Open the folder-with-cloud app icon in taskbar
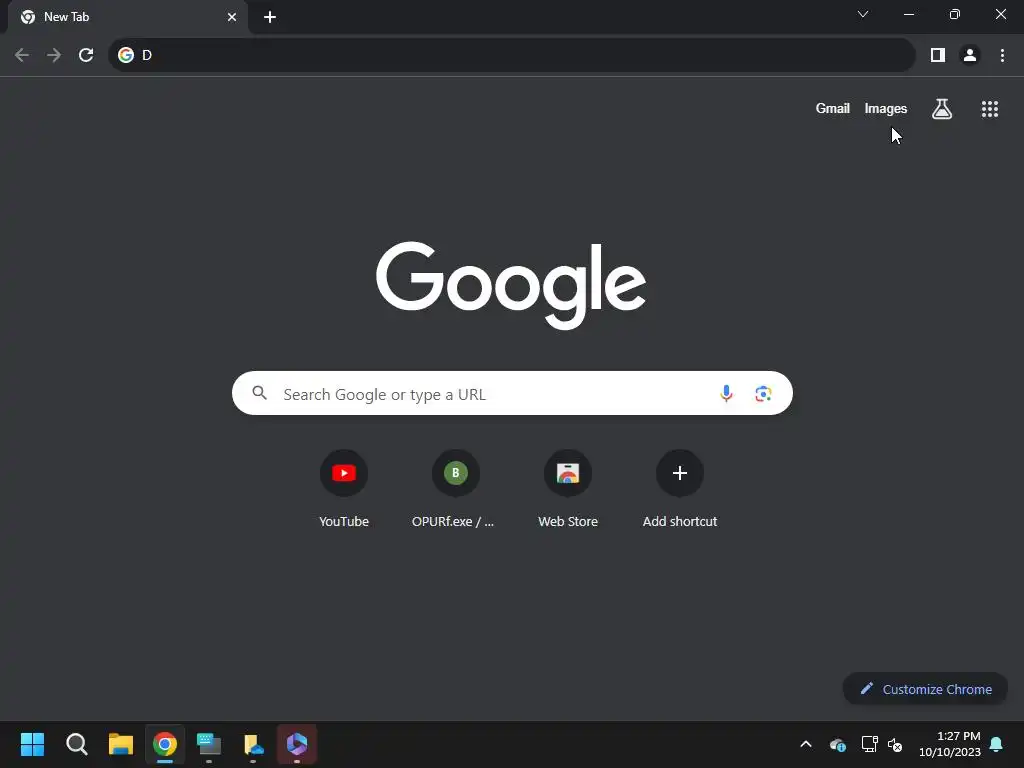Image resolution: width=1024 pixels, height=768 pixels. pos(253,744)
